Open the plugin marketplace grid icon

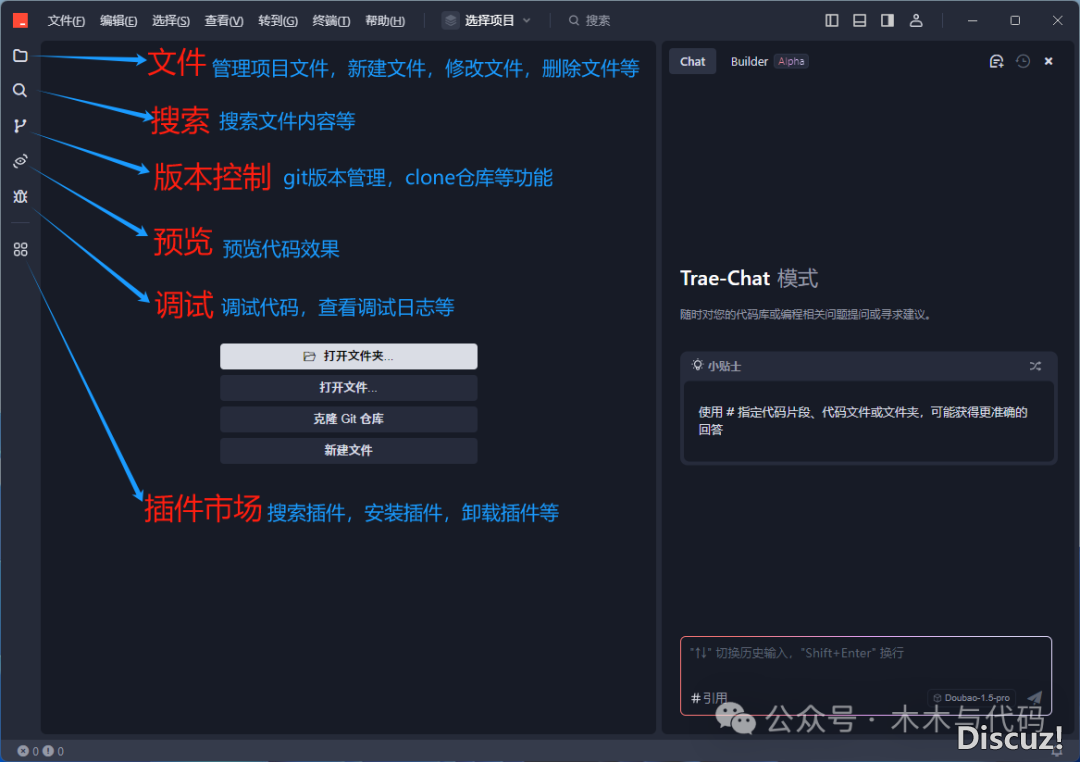[x=20, y=249]
